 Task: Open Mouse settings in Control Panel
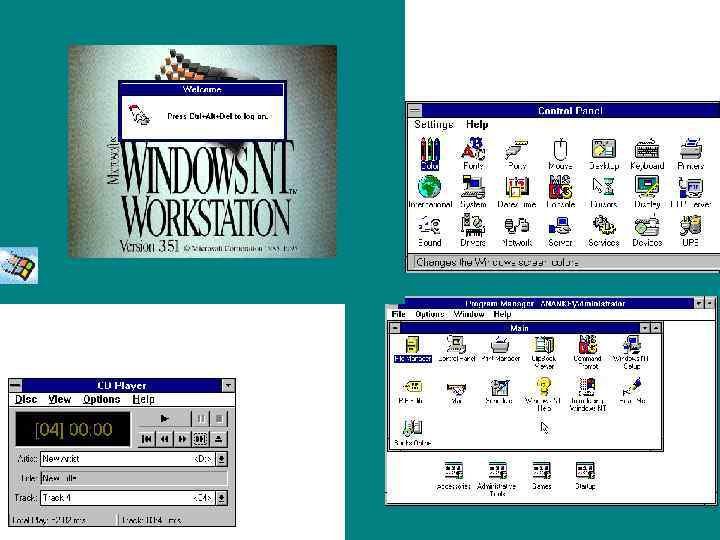click(560, 153)
